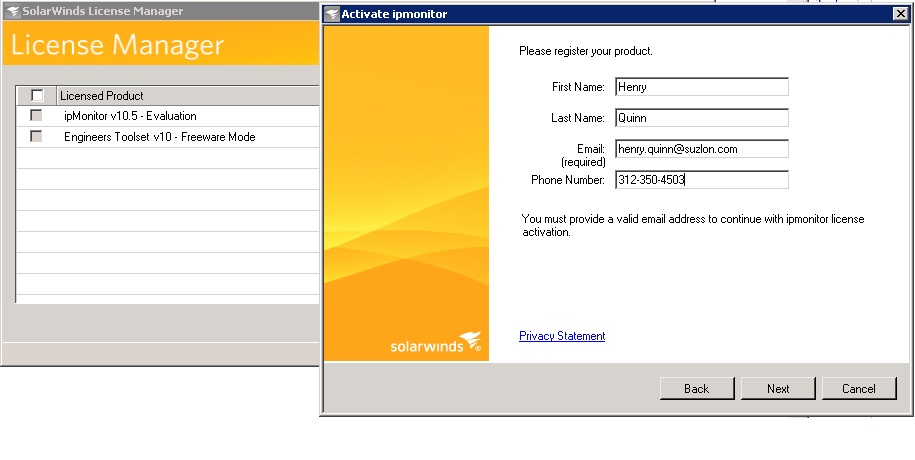Focus the First Name field containing Henry
Image resolution: width=915 pixels, height=460 pixels.
click(702, 87)
